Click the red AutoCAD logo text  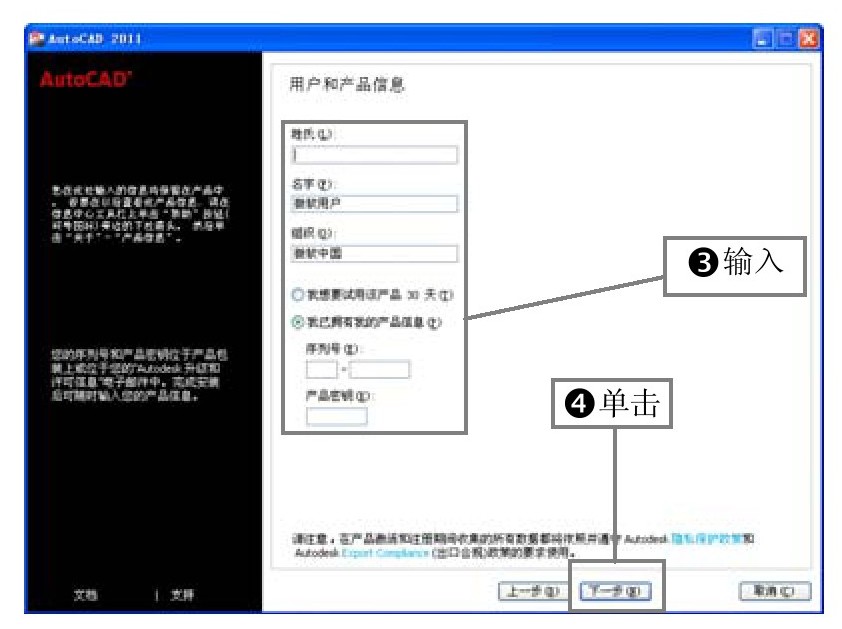85,79
